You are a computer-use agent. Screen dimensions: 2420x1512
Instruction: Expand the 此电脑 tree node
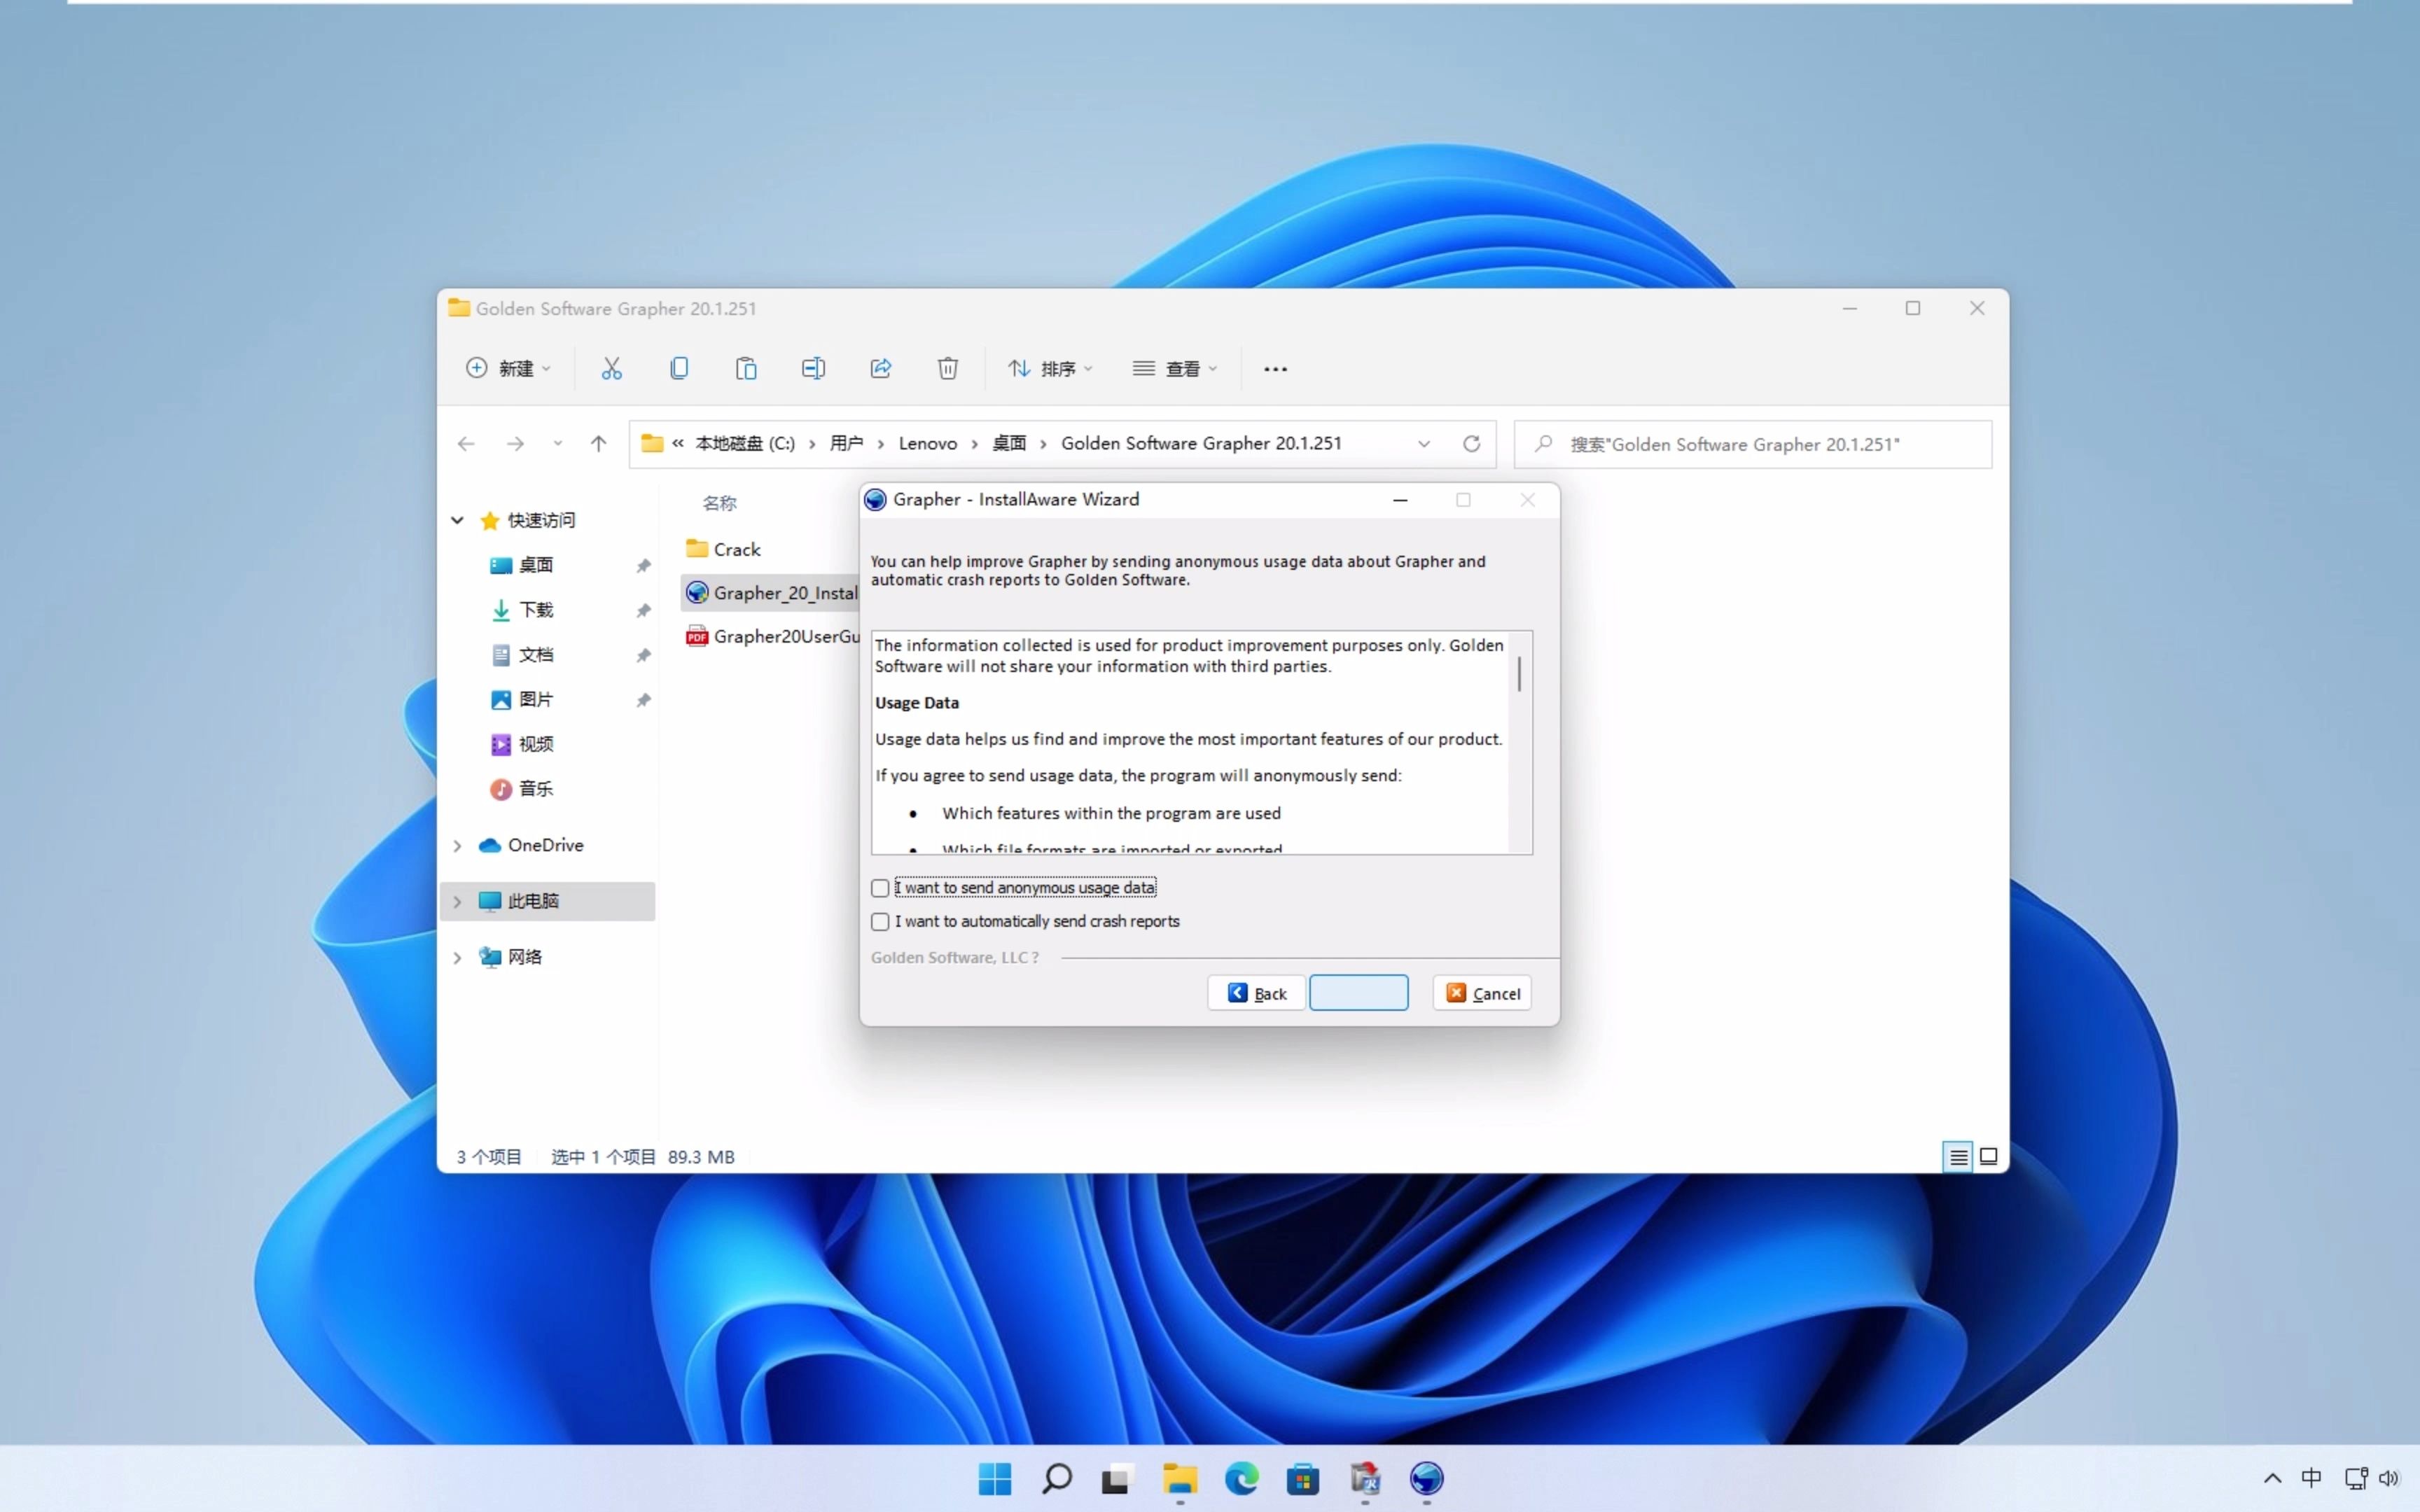[x=457, y=902]
